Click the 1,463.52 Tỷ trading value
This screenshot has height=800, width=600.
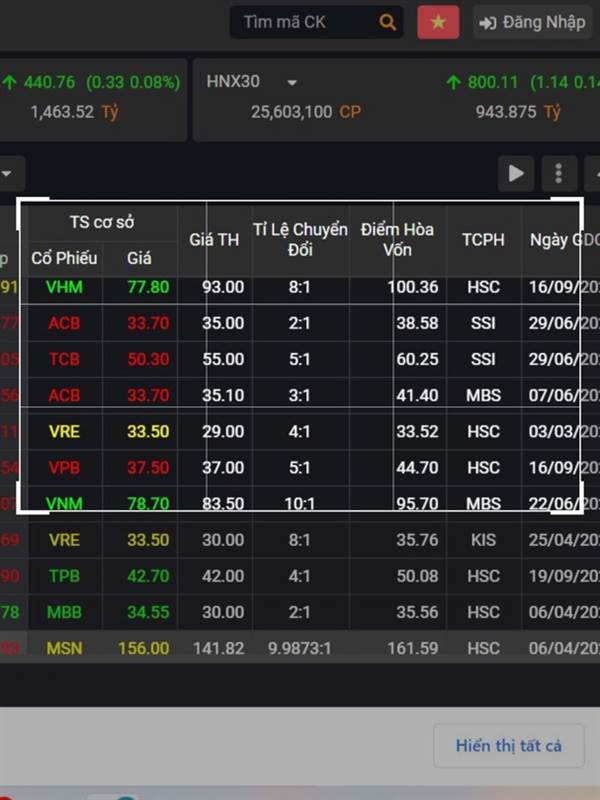pos(74,112)
